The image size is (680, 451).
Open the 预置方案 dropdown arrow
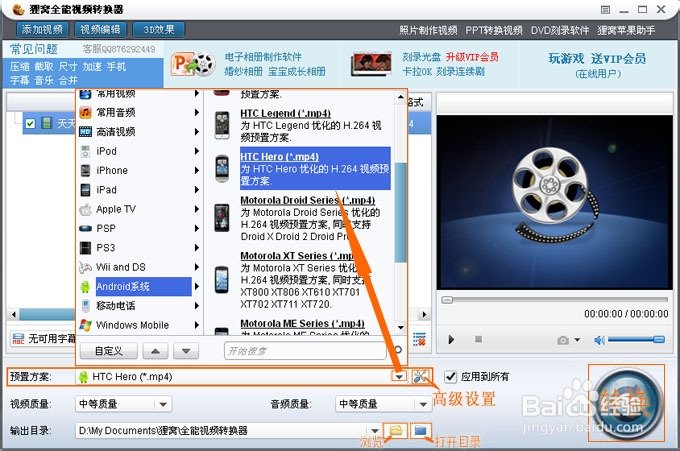click(399, 376)
